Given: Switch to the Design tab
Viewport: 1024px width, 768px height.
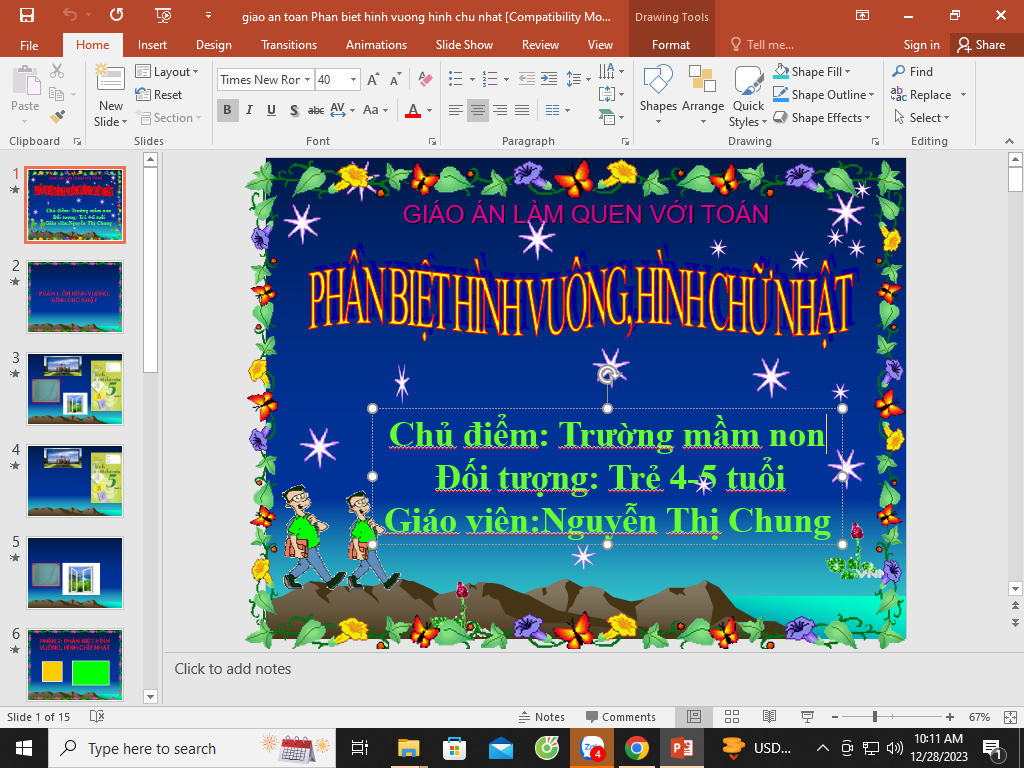Looking at the screenshot, I should [x=213, y=45].
